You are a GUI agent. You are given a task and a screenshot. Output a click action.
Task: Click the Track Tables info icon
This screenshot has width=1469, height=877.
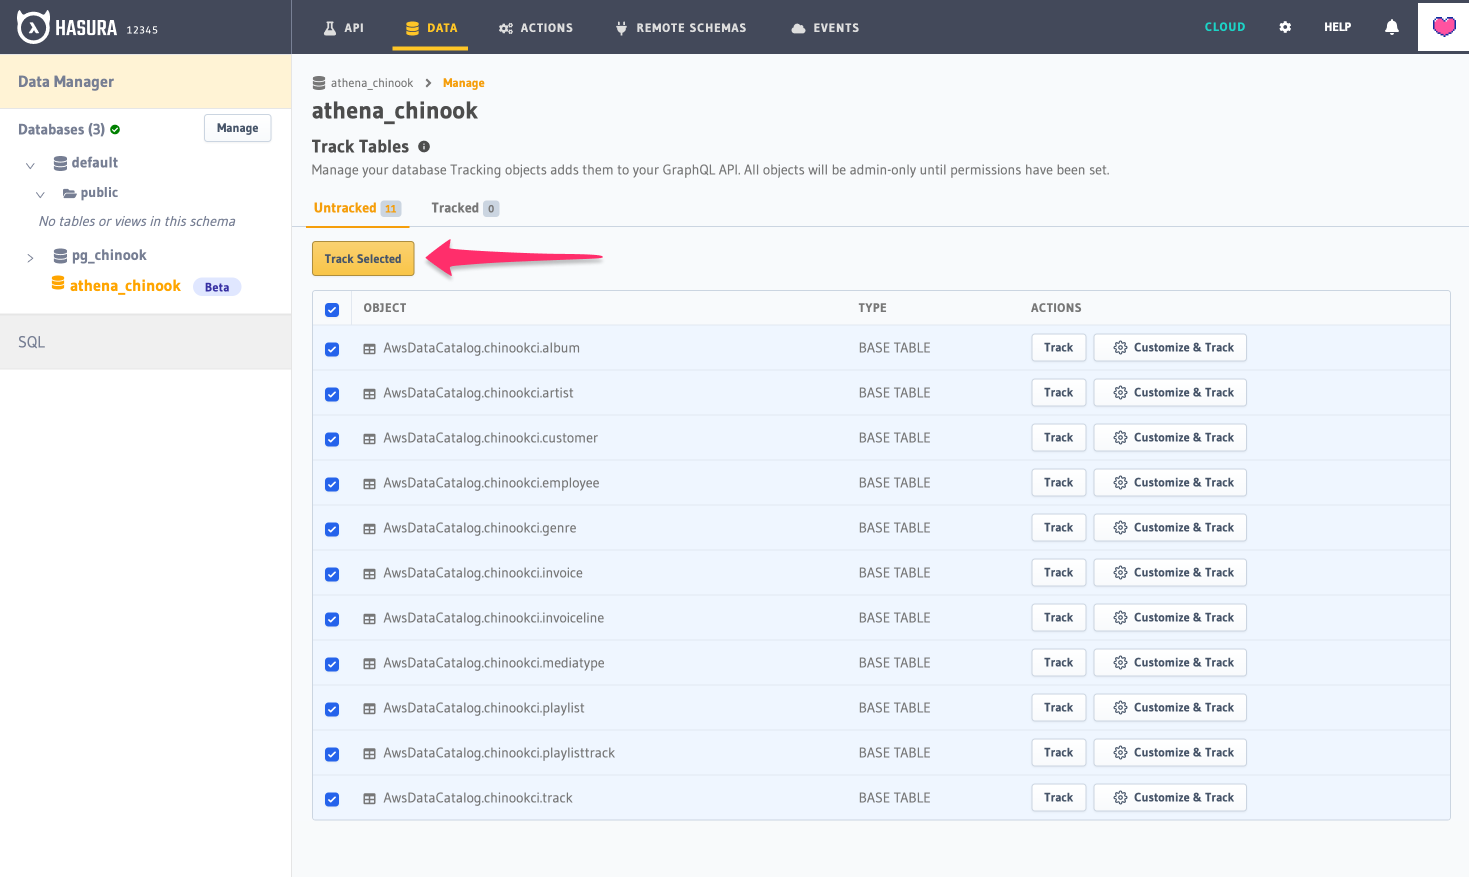424,147
